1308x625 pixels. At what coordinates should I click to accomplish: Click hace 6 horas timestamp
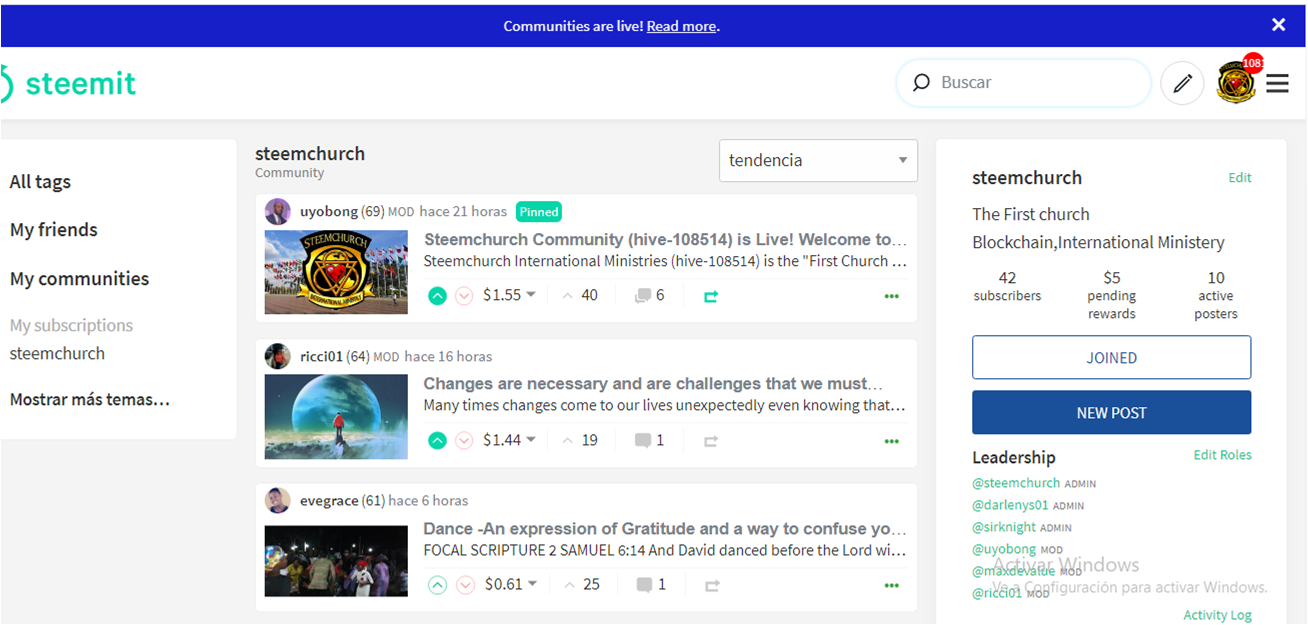pyautogui.click(x=428, y=501)
